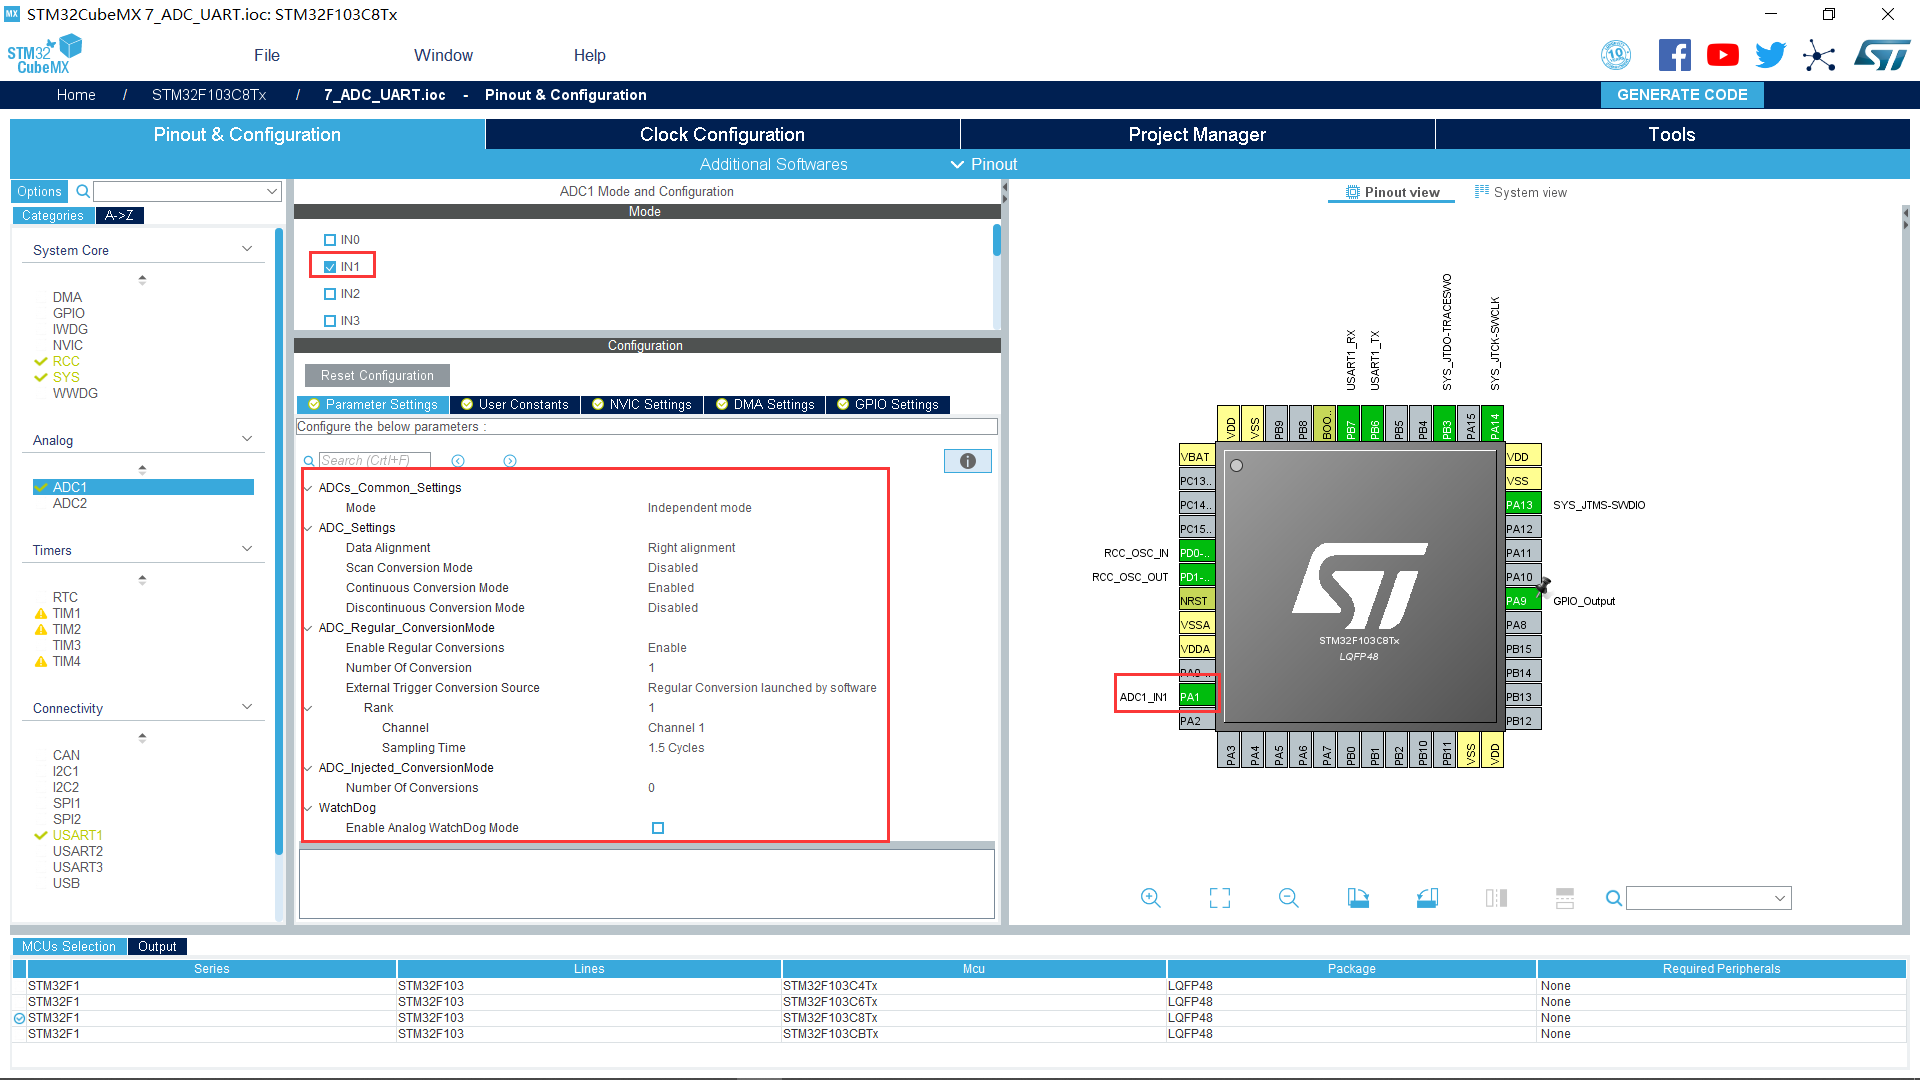
Task: Open the parameter info button
Action: pyautogui.click(x=967, y=461)
